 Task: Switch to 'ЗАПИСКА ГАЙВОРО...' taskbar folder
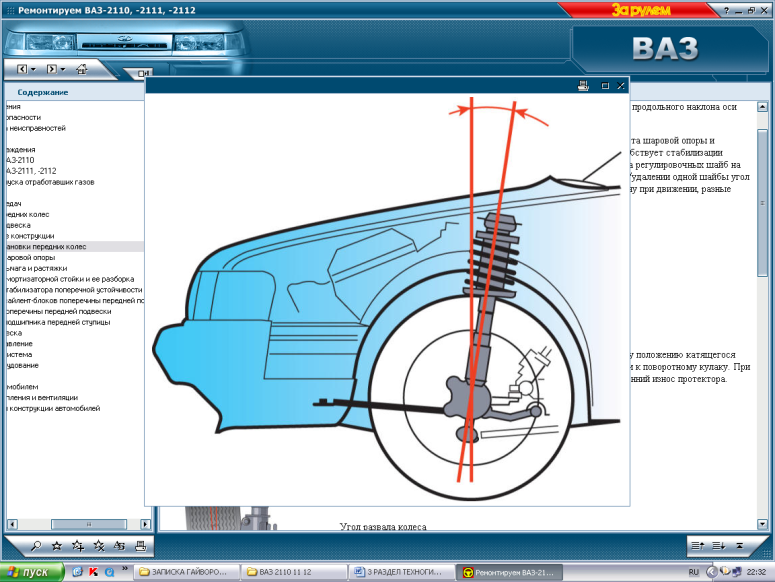point(188,572)
